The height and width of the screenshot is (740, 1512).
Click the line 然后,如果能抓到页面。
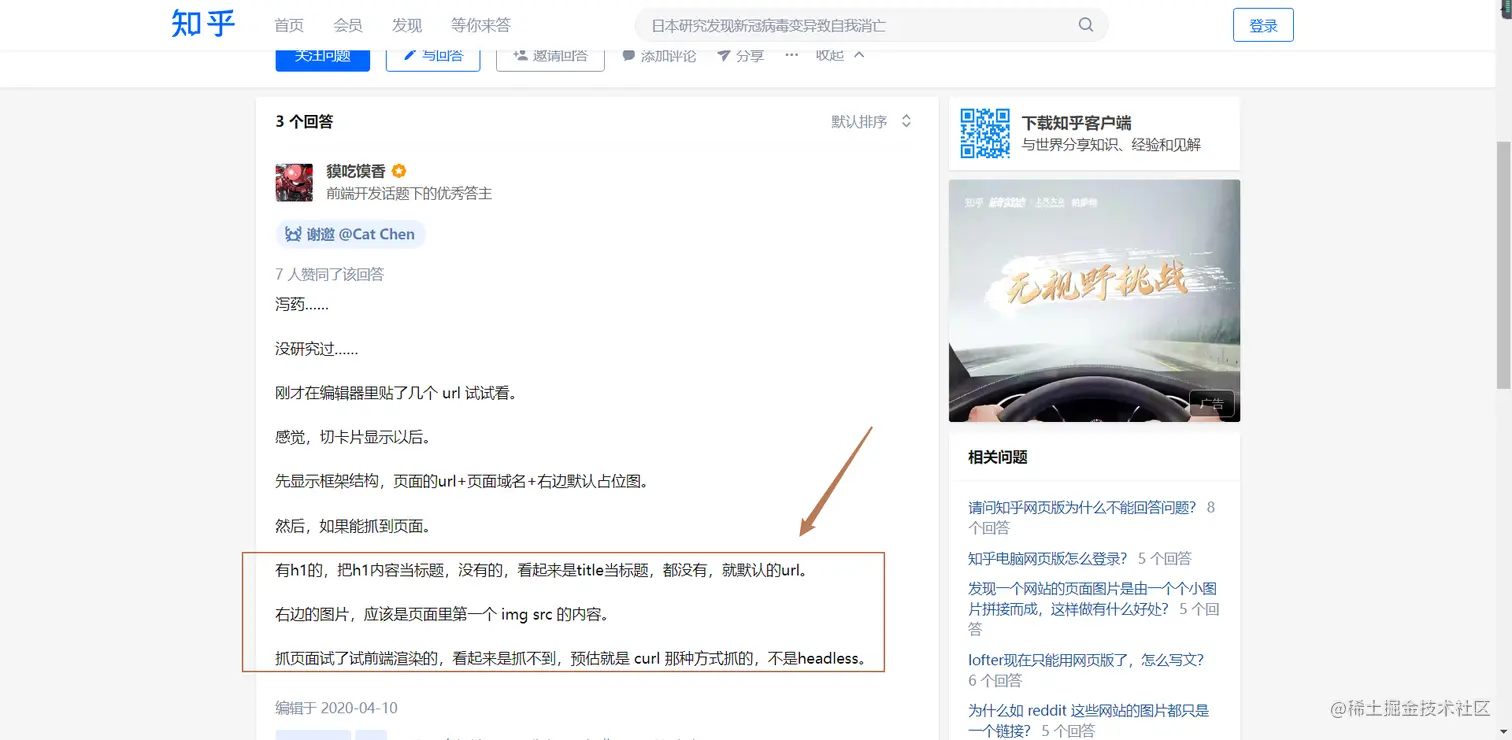click(x=353, y=526)
